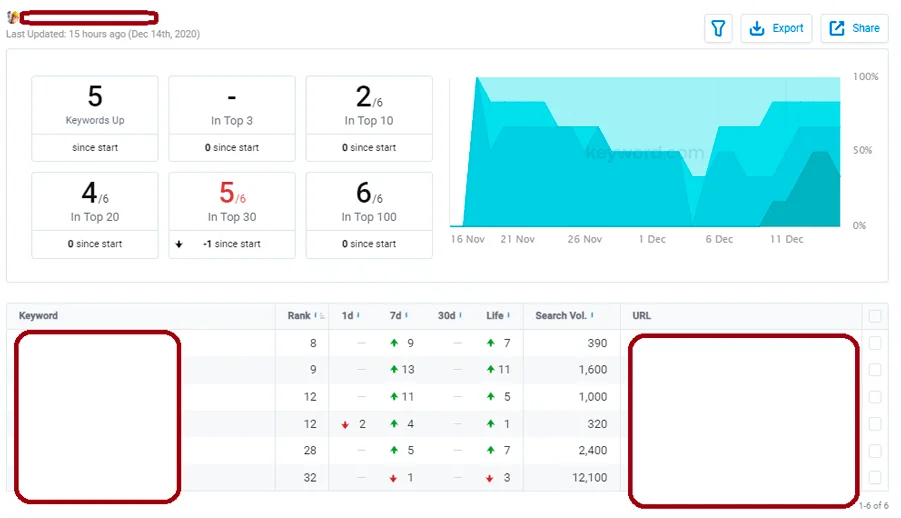Screen dimensions: 901x518
Task: Sort by the Life change column
Action: click(496, 316)
